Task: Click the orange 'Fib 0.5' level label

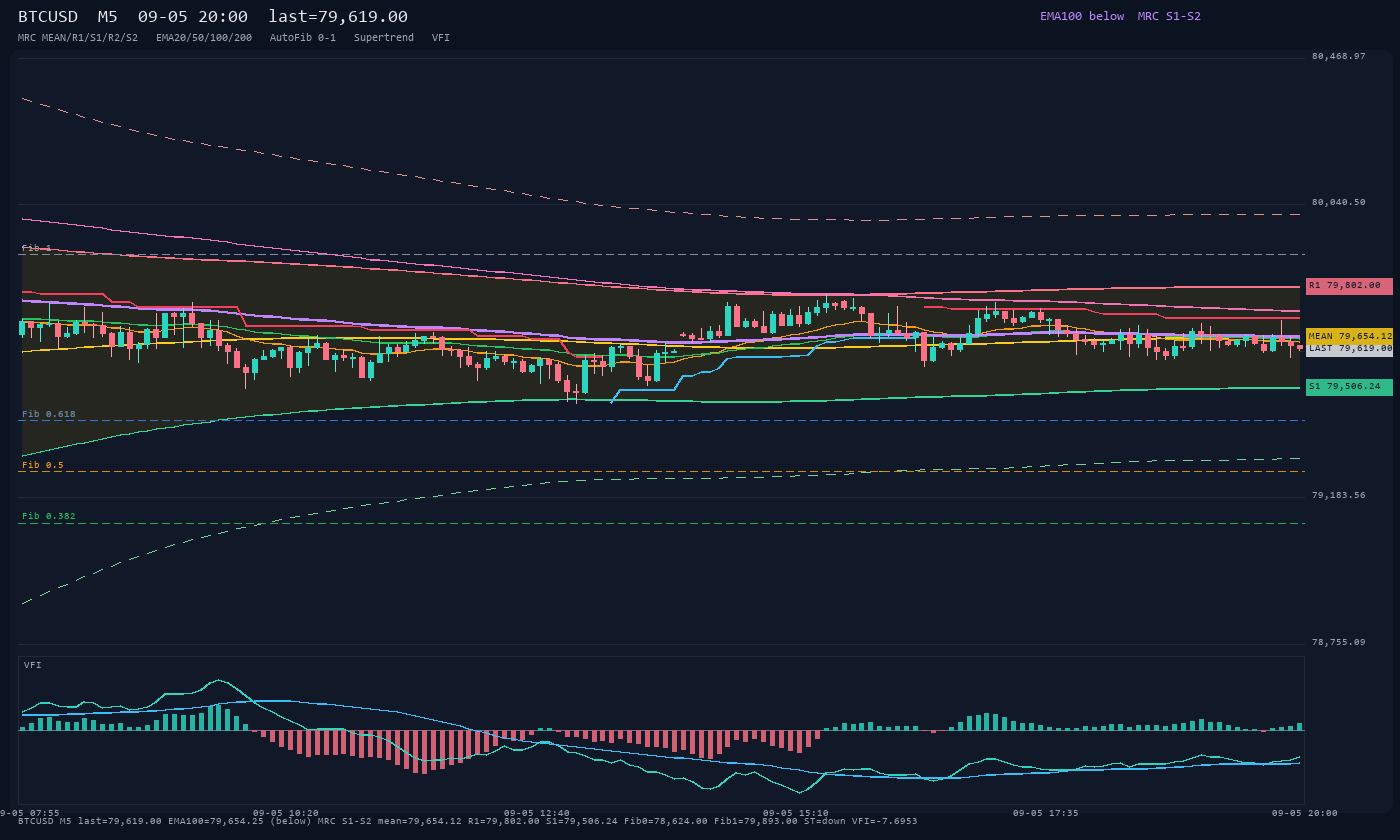Action: [43, 465]
